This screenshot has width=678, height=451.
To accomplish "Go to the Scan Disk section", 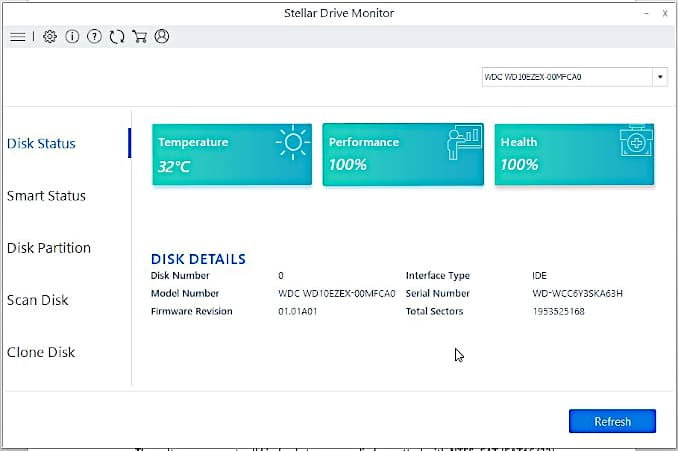I will point(38,300).
